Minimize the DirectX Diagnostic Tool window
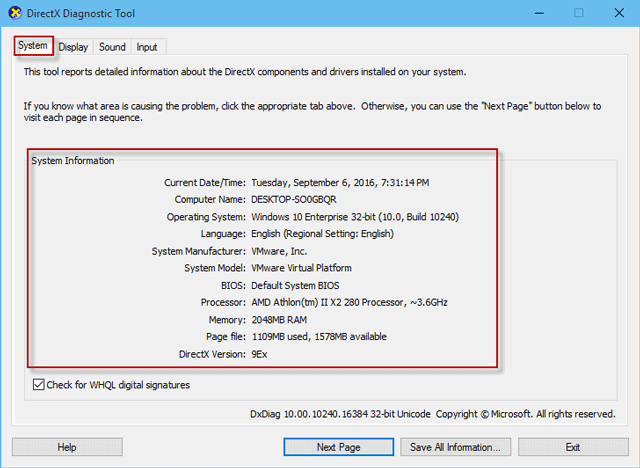640x468 pixels. point(540,13)
